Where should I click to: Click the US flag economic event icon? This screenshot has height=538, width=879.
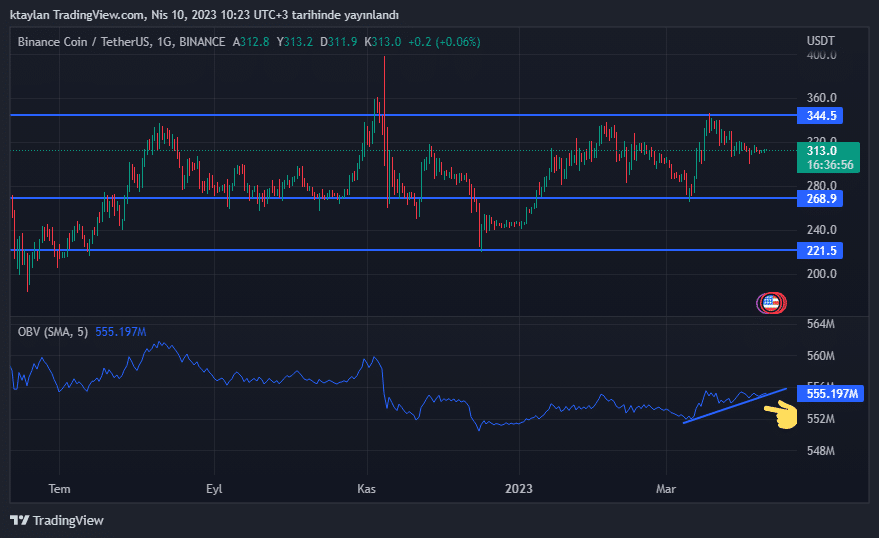tap(771, 303)
